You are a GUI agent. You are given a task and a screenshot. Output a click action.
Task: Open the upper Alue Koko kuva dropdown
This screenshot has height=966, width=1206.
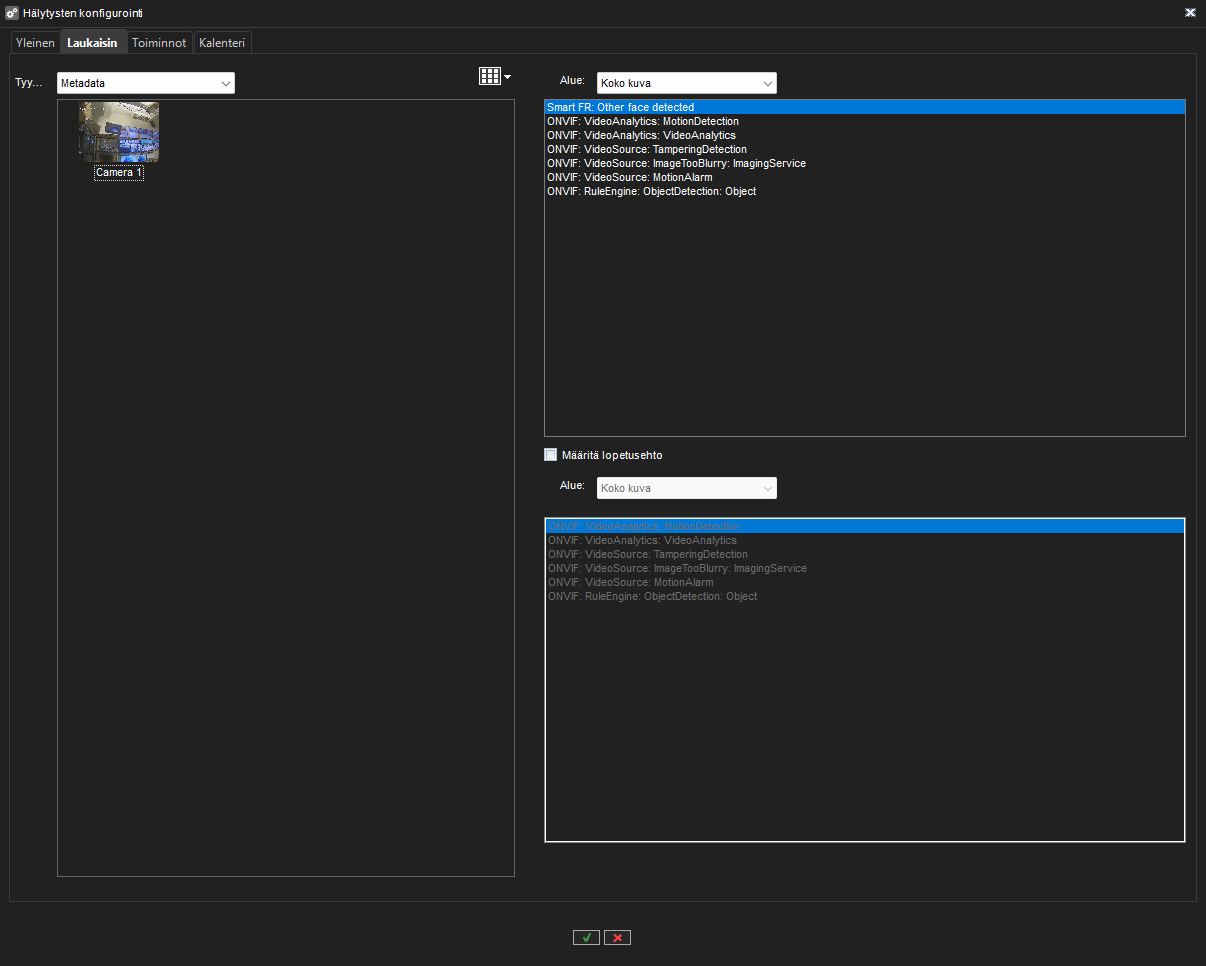pyautogui.click(x=686, y=83)
